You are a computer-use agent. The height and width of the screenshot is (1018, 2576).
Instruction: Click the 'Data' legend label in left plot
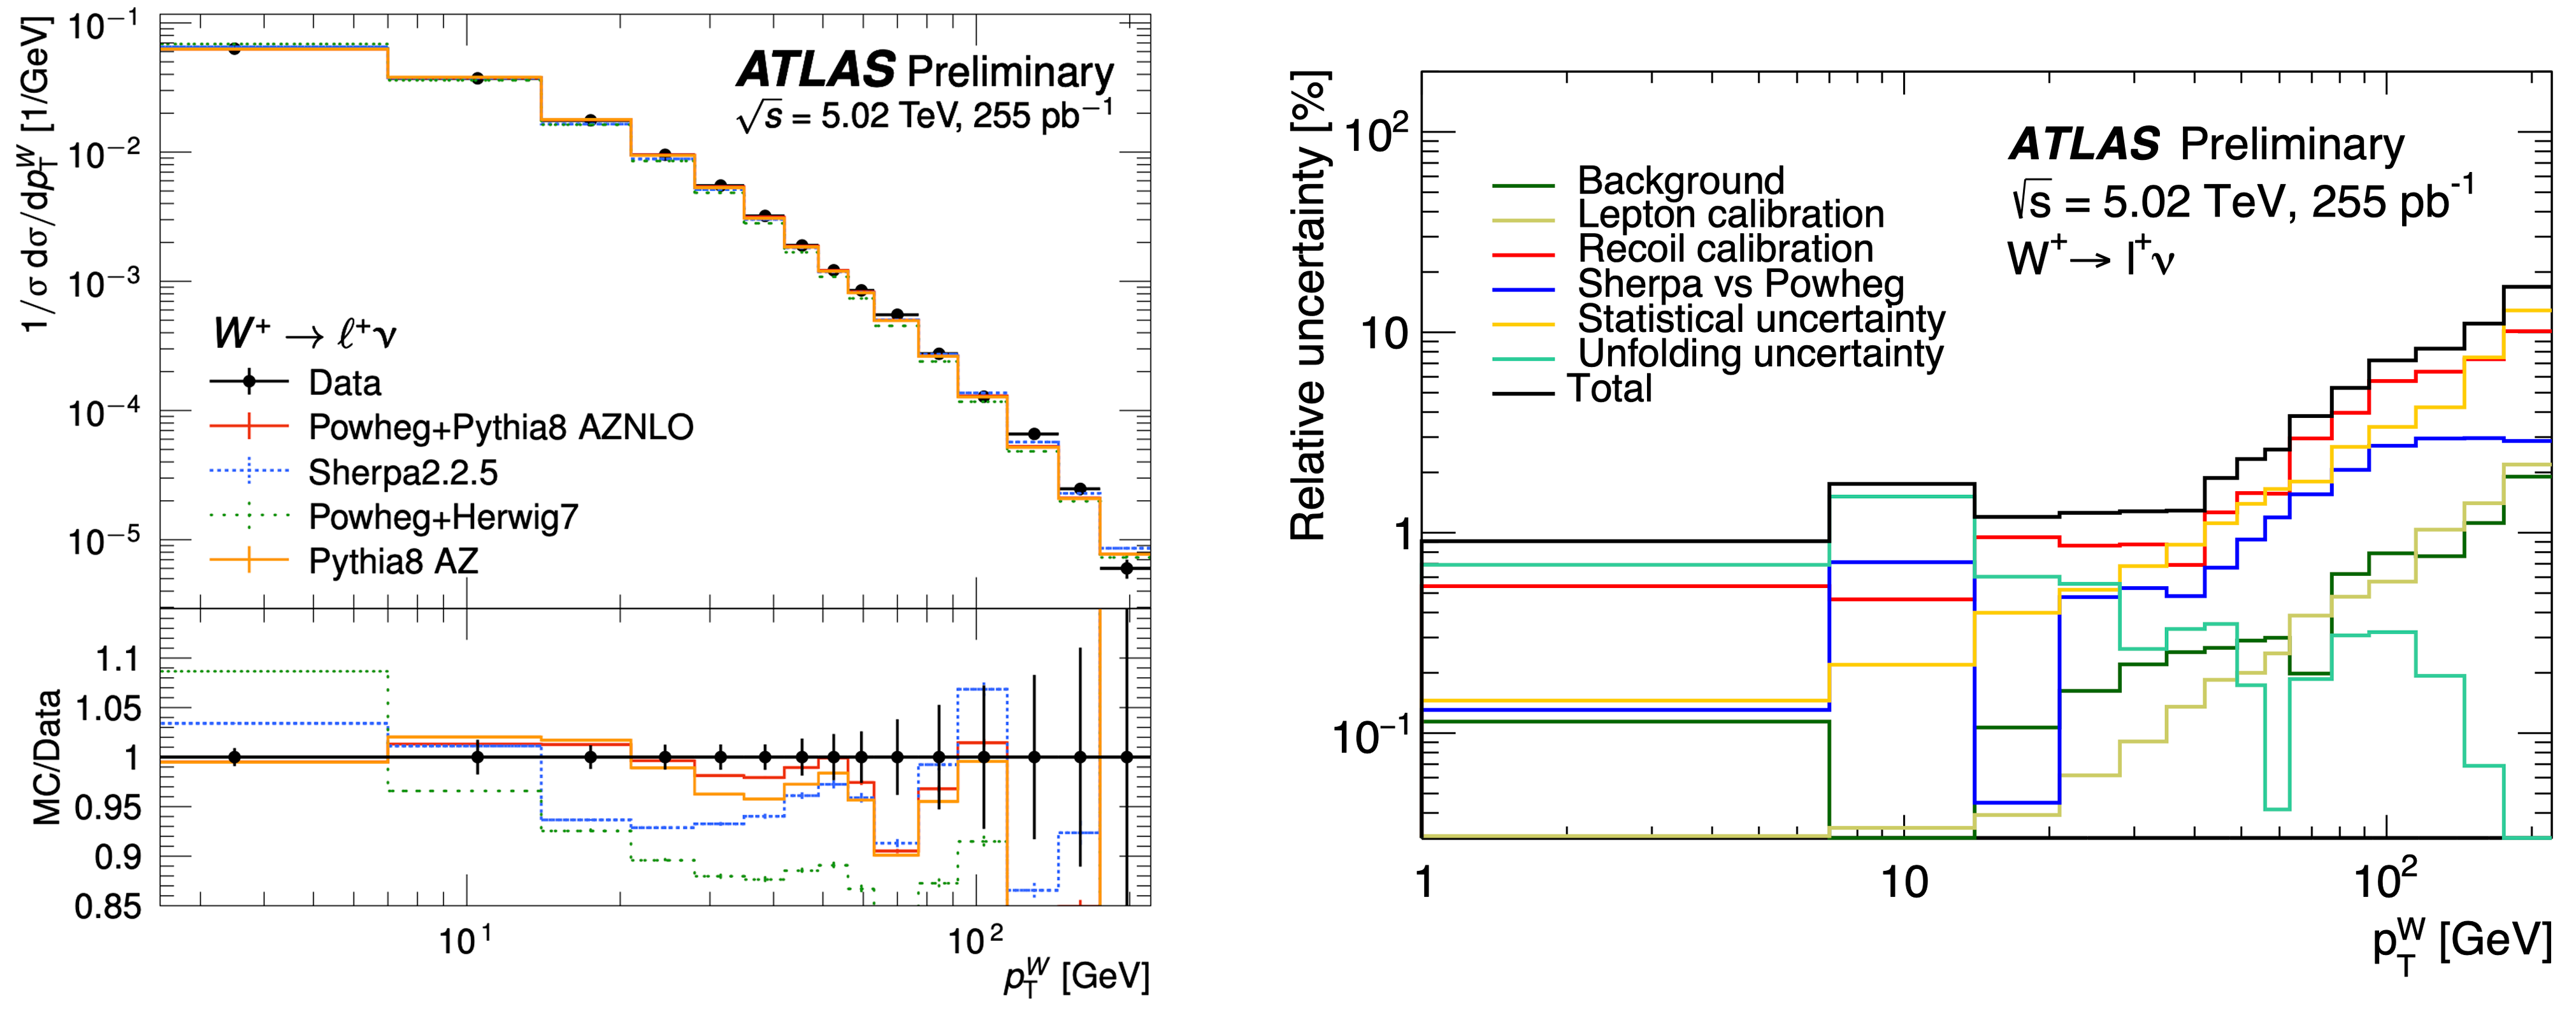coord(344,383)
